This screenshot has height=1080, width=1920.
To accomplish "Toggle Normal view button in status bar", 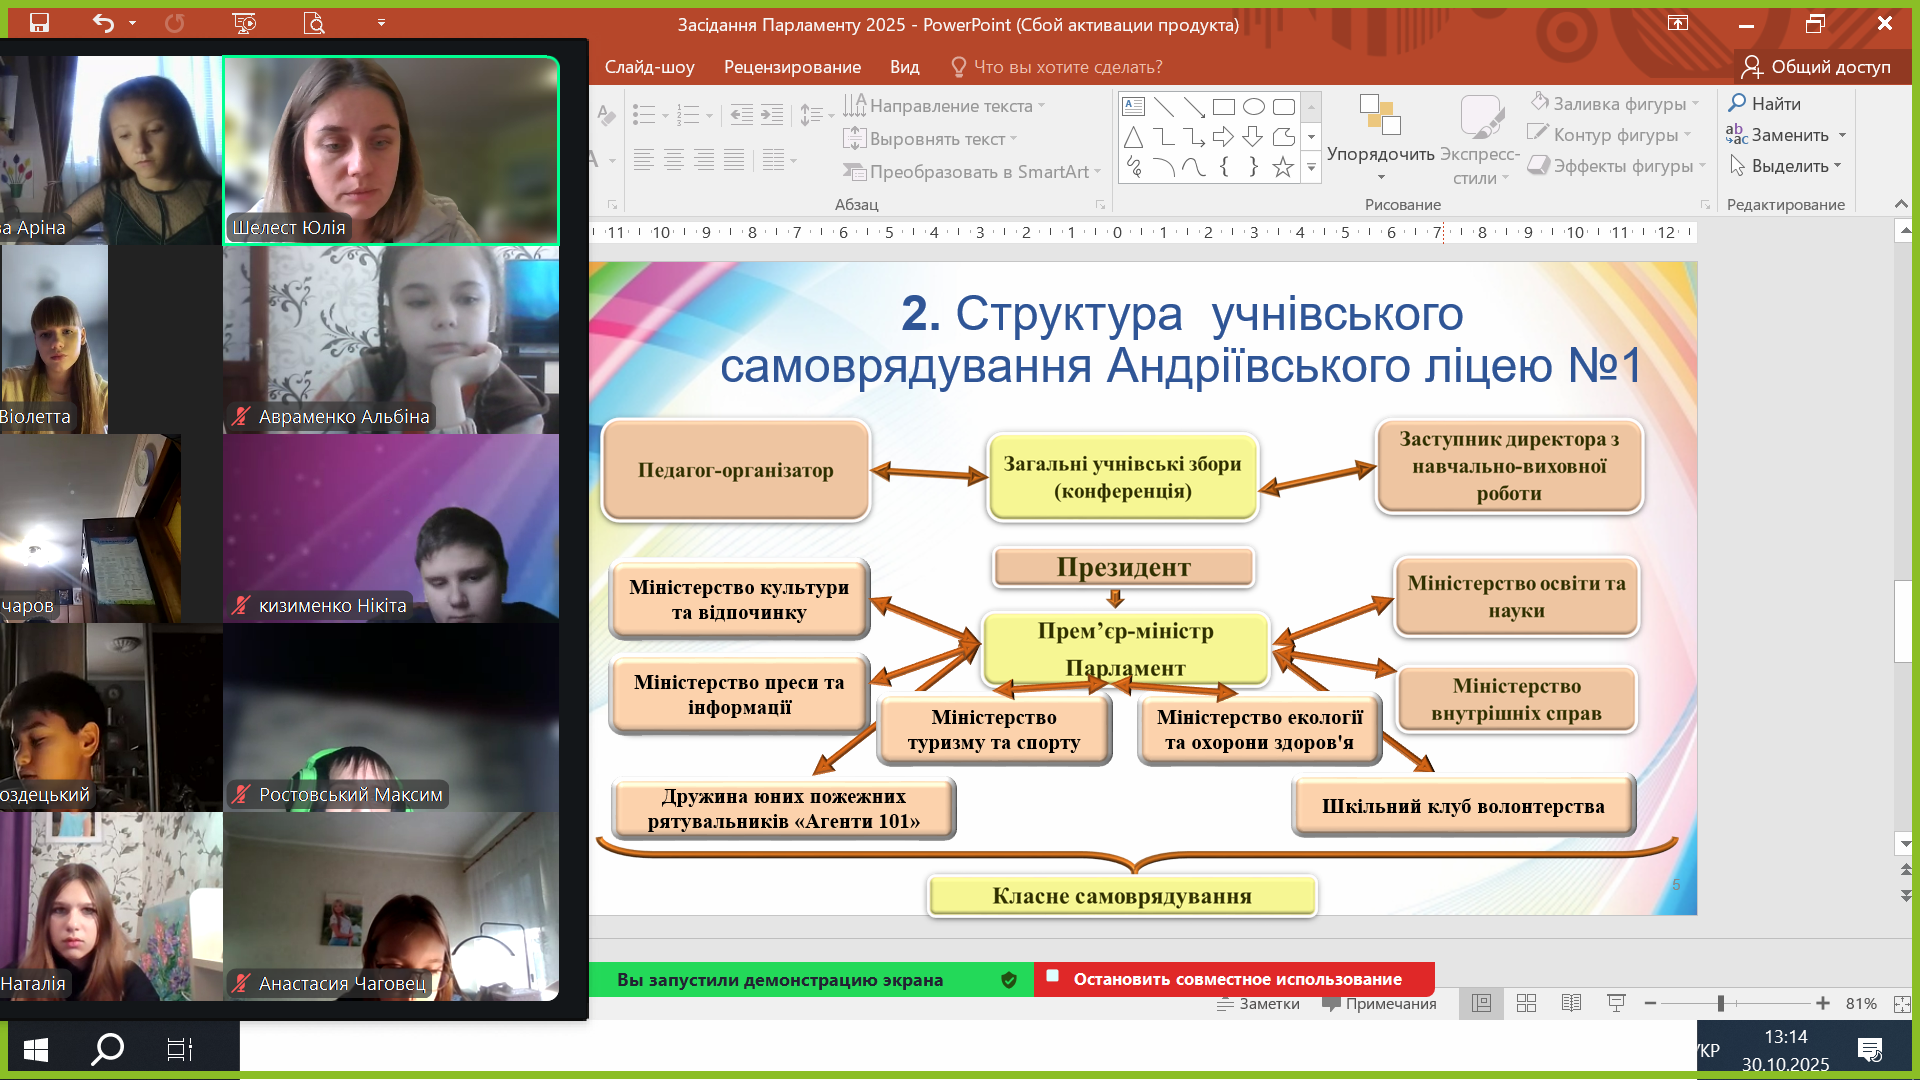I will [x=1481, y=1003].
